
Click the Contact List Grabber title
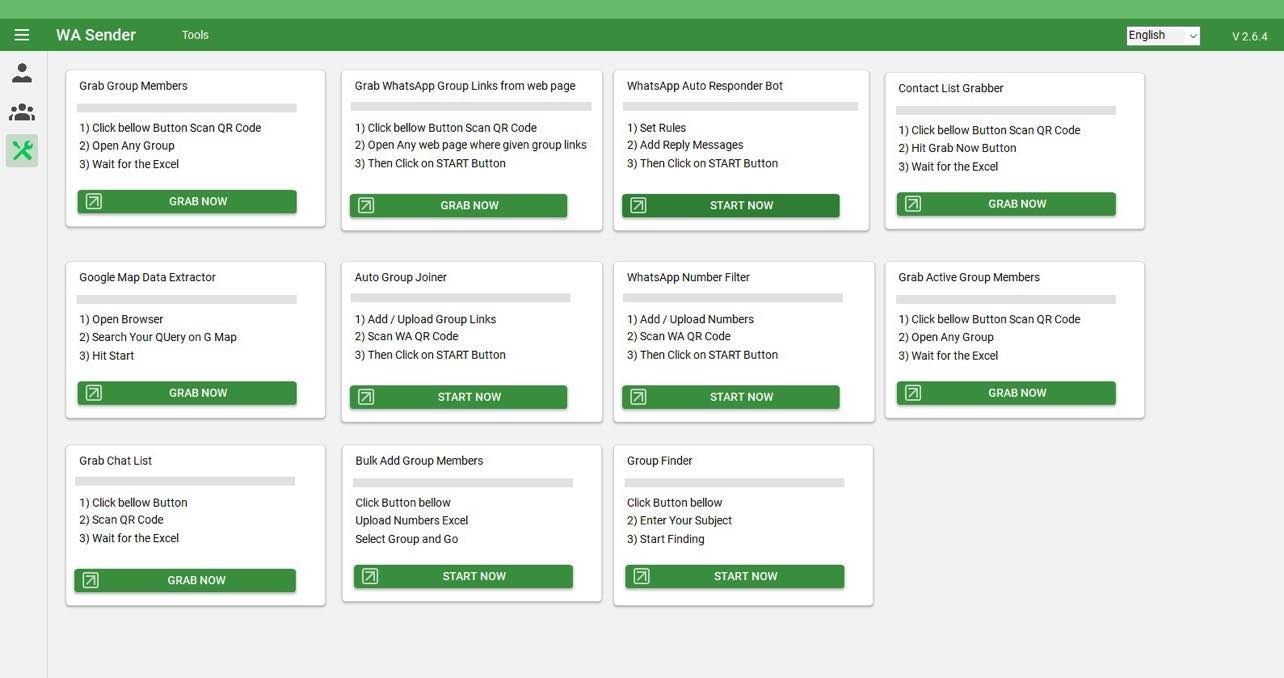pyautogui.click(x=951, y=88)
